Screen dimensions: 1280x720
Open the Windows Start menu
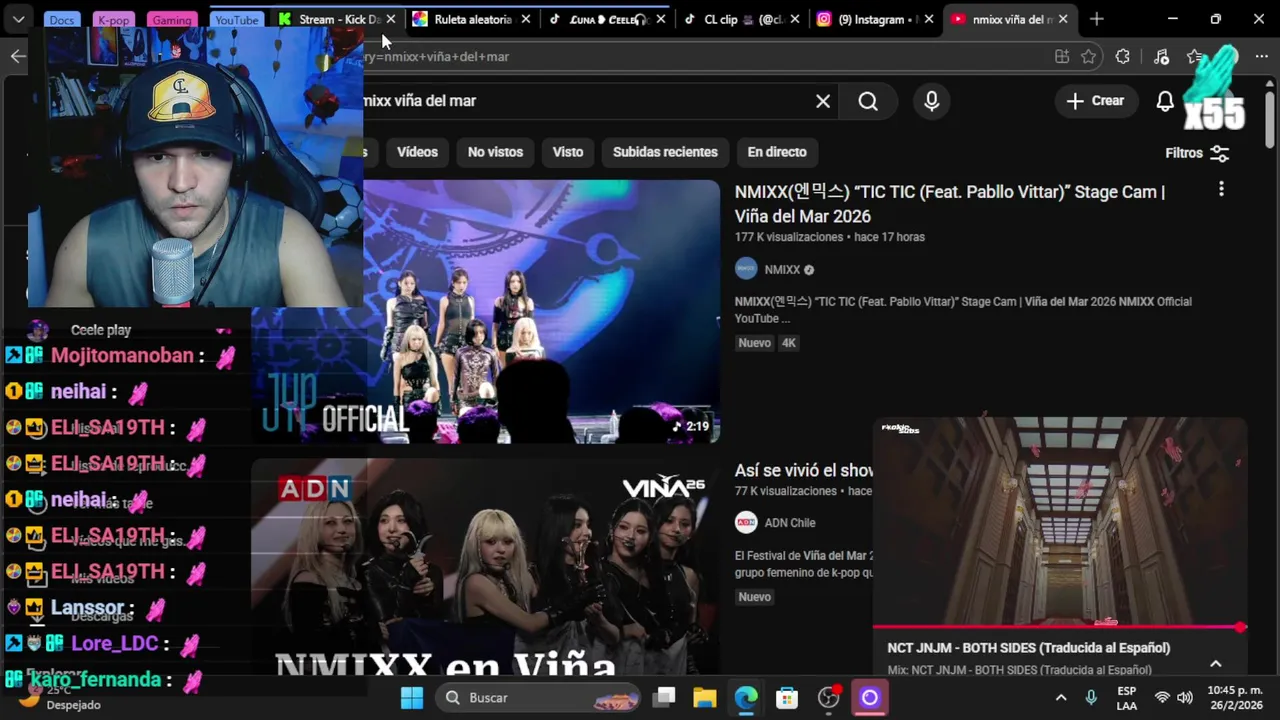[412, 697]
